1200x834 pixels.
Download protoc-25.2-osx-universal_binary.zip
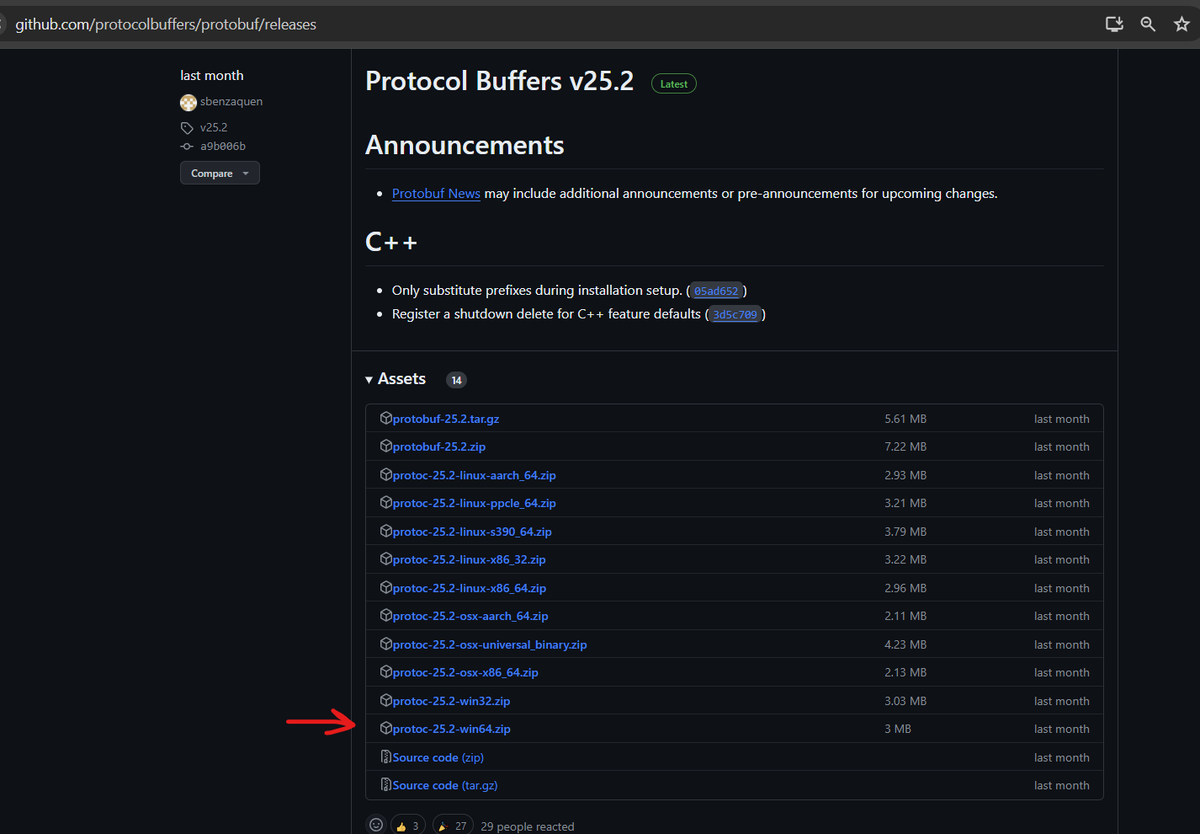(x=489, y=645)
